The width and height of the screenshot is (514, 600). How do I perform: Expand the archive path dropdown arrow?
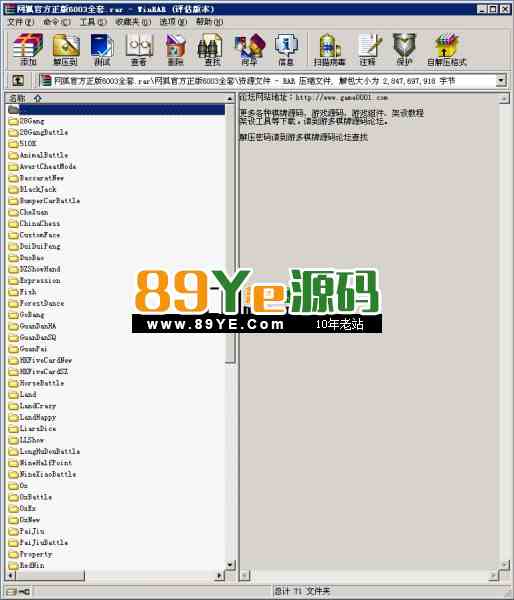pyautogui.click(x=501, y=81)
